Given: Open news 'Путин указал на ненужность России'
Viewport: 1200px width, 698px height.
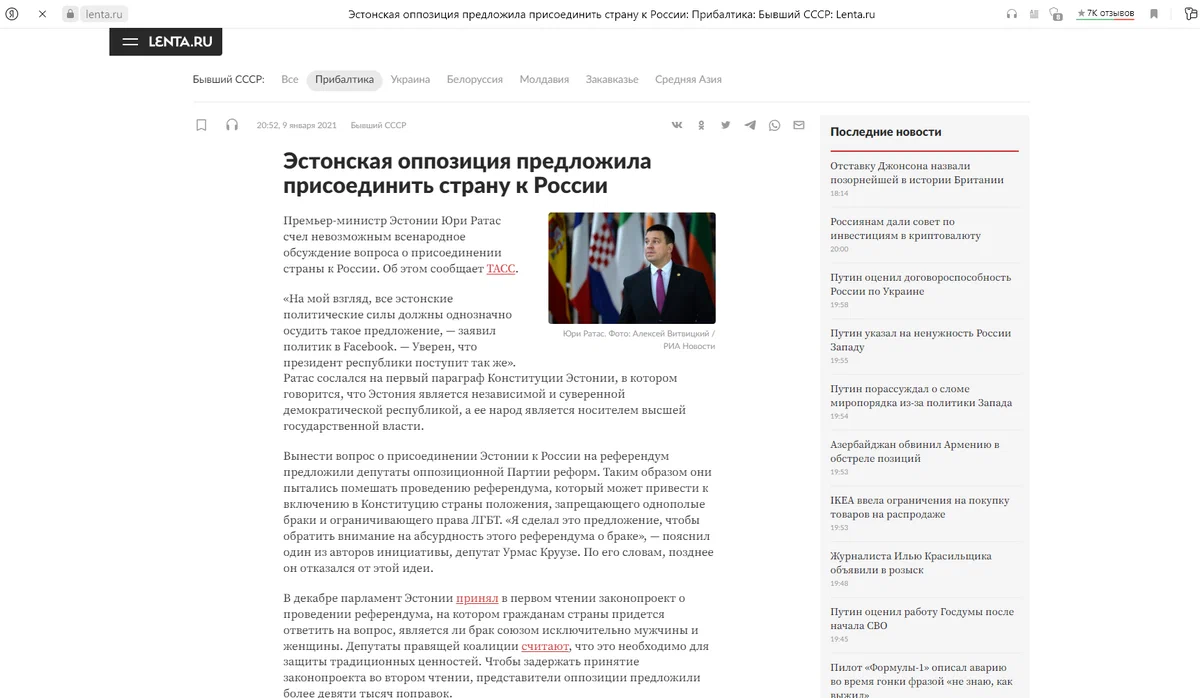Looking at the screenshot, I should pyautogui.click(x=920, y=340).
